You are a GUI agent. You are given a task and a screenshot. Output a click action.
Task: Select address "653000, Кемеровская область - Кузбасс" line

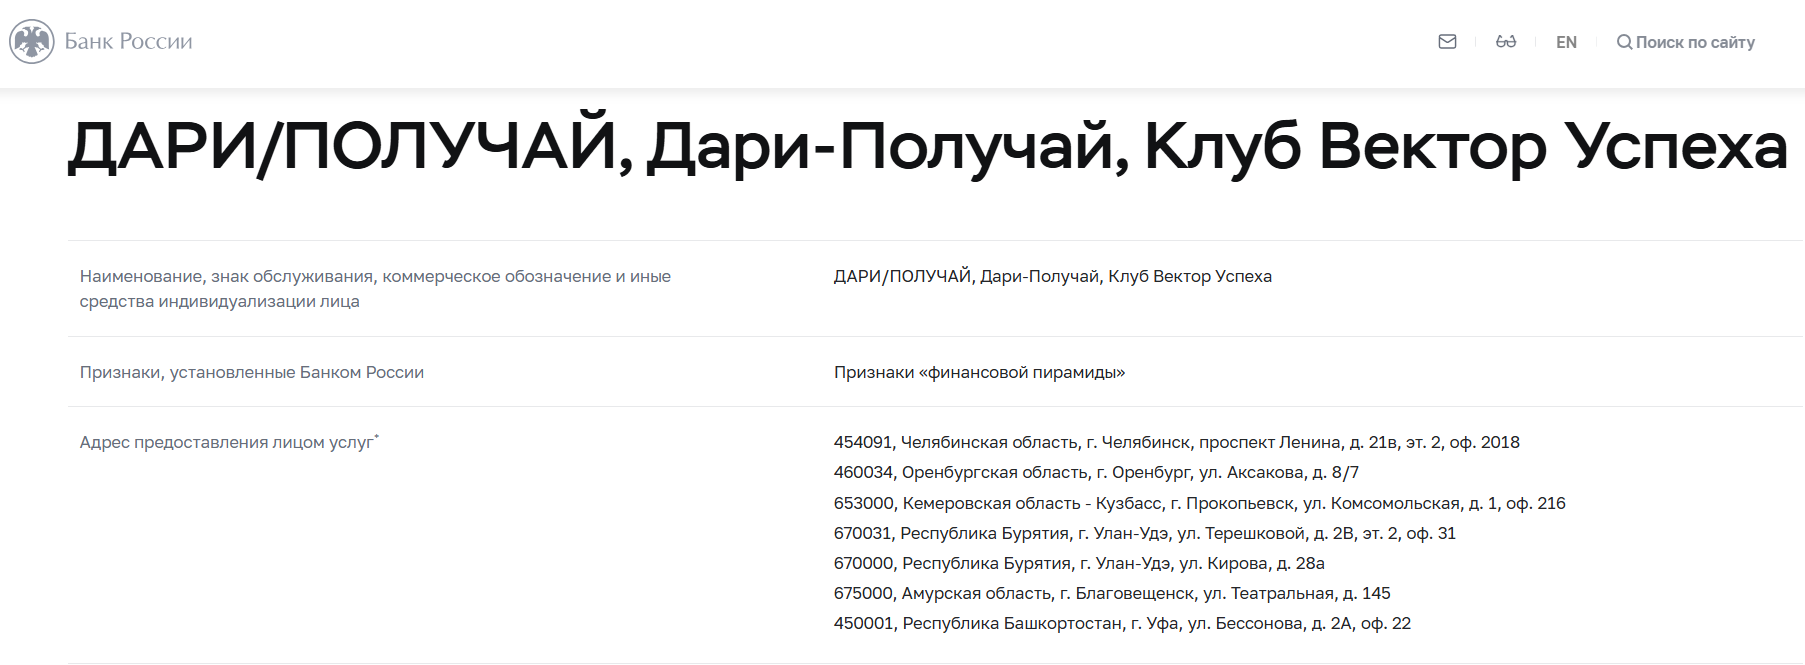pyautogui.click(x=1200, y=503)
